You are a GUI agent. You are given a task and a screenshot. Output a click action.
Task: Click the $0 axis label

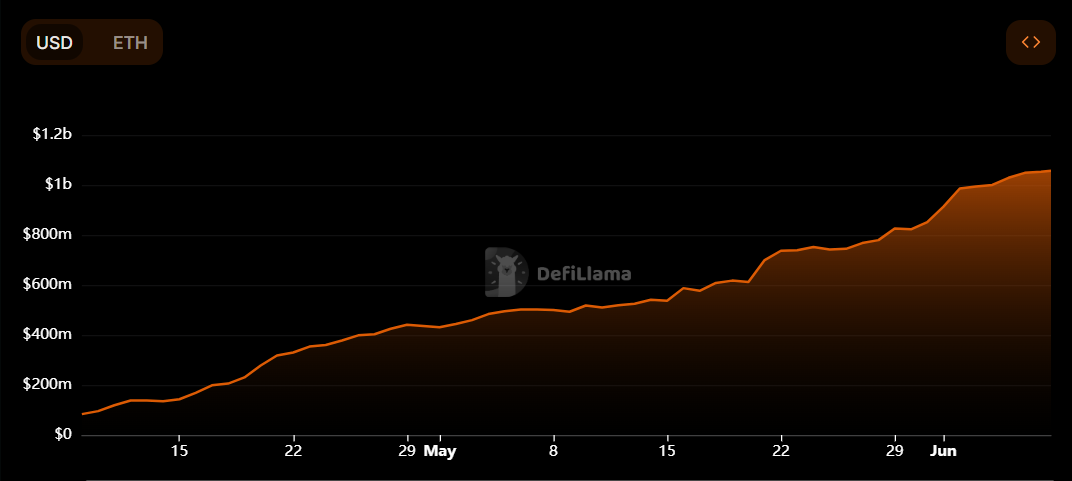tap(62, 435)
